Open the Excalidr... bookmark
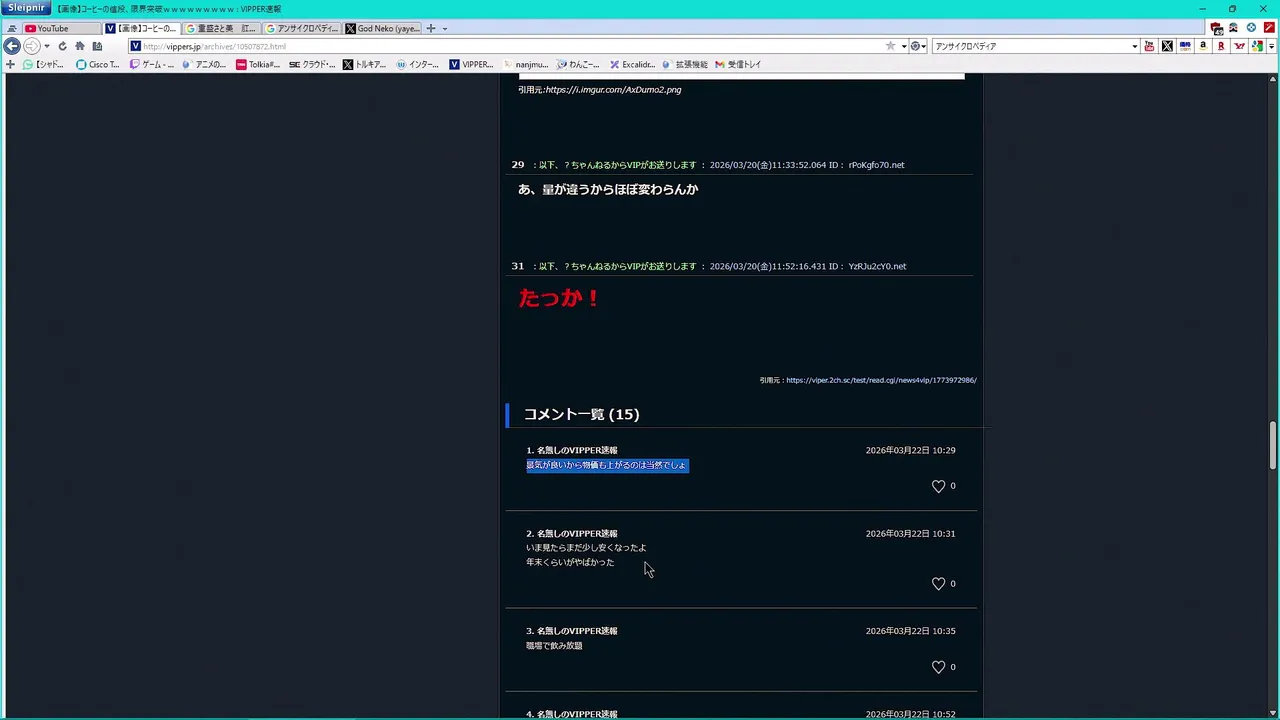The height and width of the screenshot is (720, 1280). pos(632,64)
